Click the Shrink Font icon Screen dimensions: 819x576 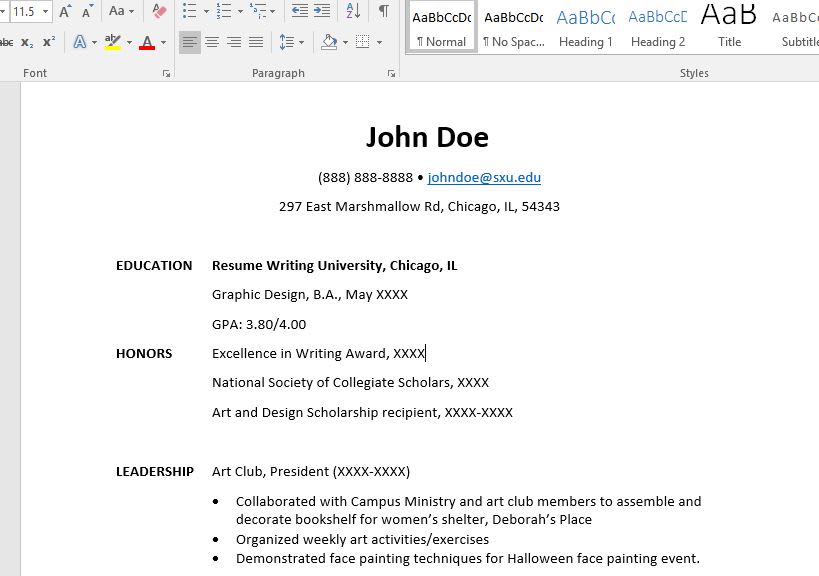(x=87, y=11)
